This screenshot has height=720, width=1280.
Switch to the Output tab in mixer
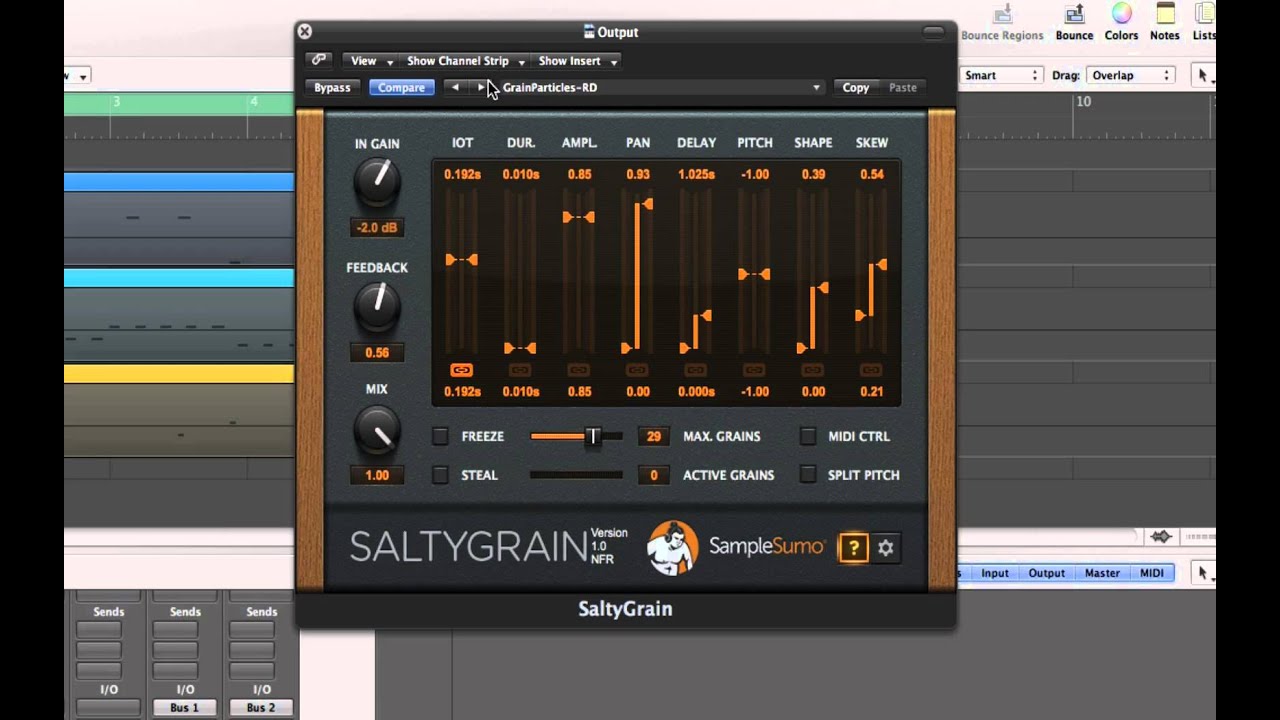click(x=1047, y=573)
